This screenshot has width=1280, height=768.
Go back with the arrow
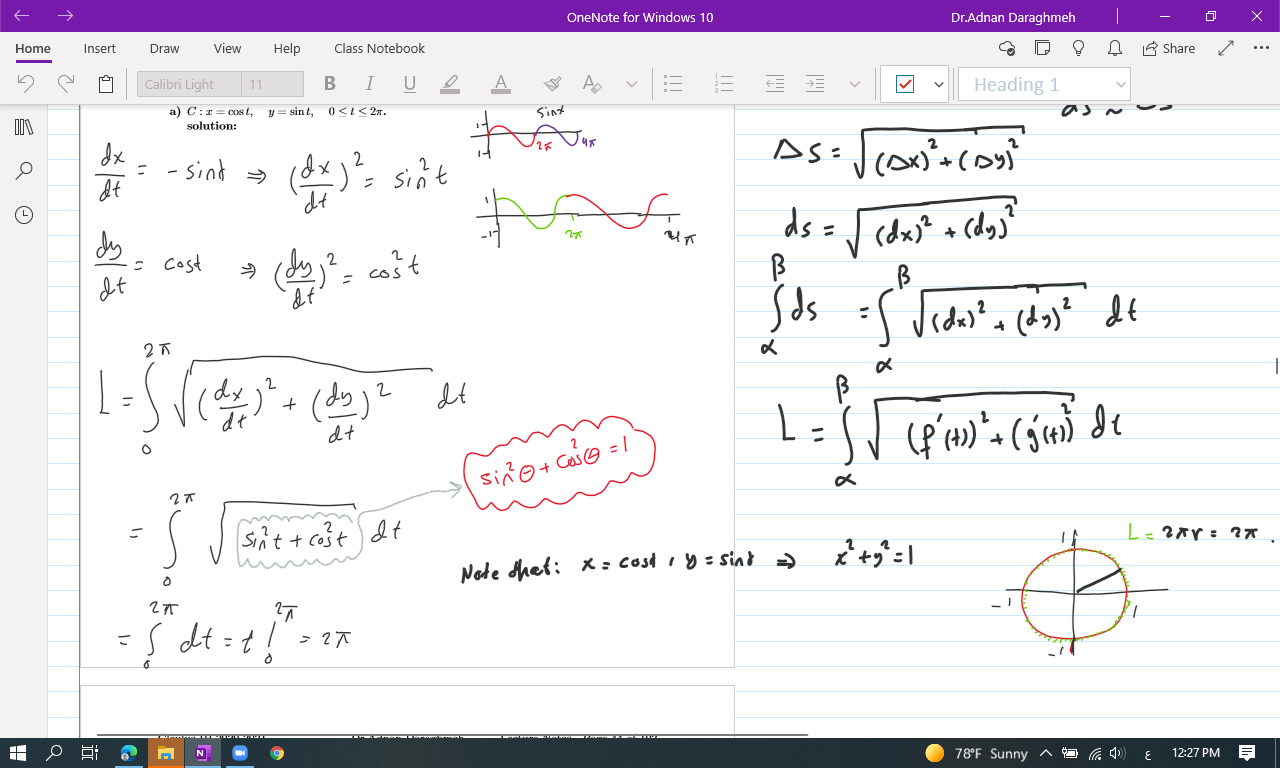pos(21,16)
